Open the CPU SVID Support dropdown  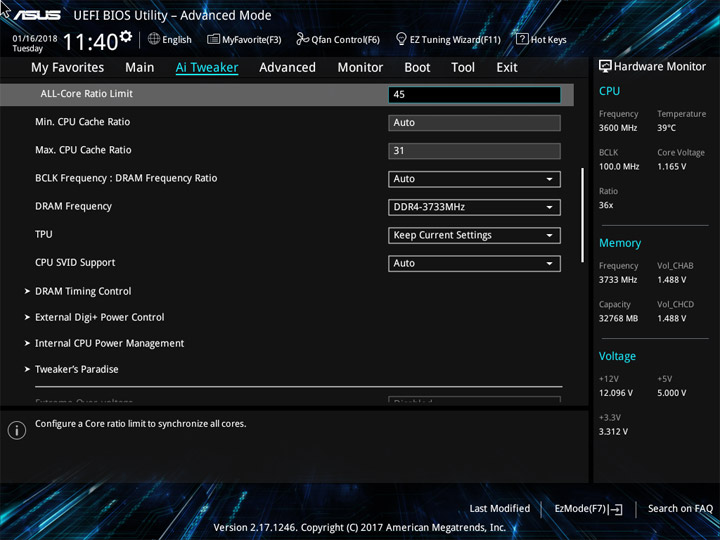point(474,264)
